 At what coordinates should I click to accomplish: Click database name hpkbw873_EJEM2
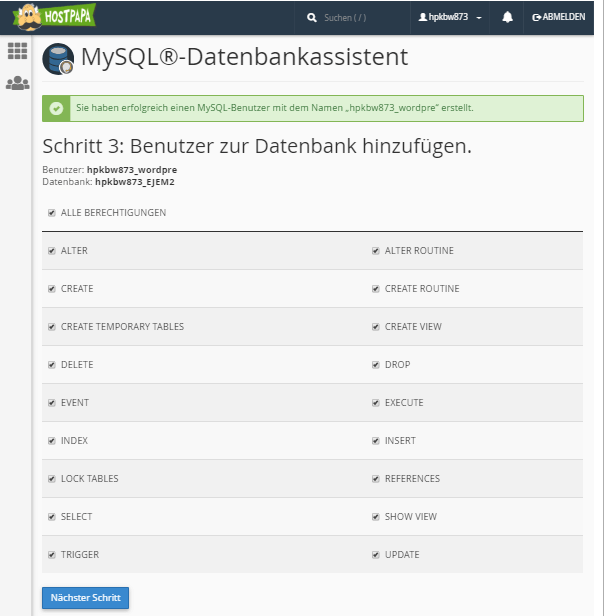[135, 182]
